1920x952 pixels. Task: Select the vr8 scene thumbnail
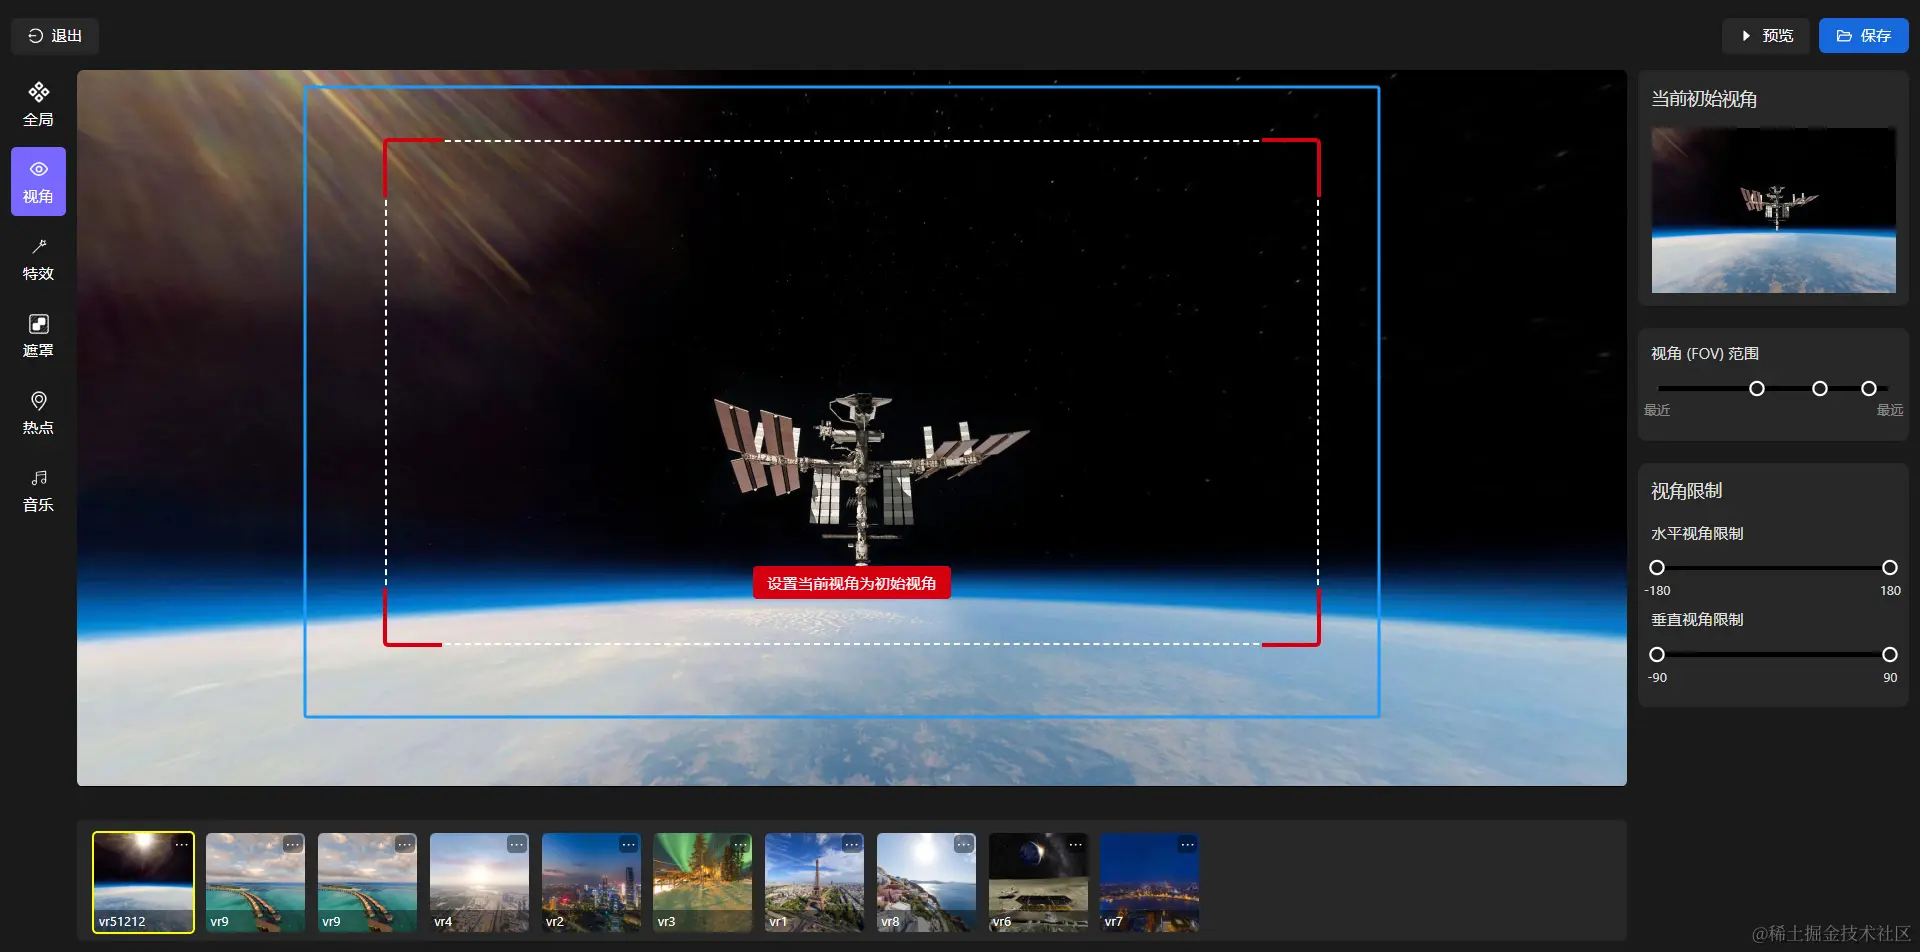926,883
